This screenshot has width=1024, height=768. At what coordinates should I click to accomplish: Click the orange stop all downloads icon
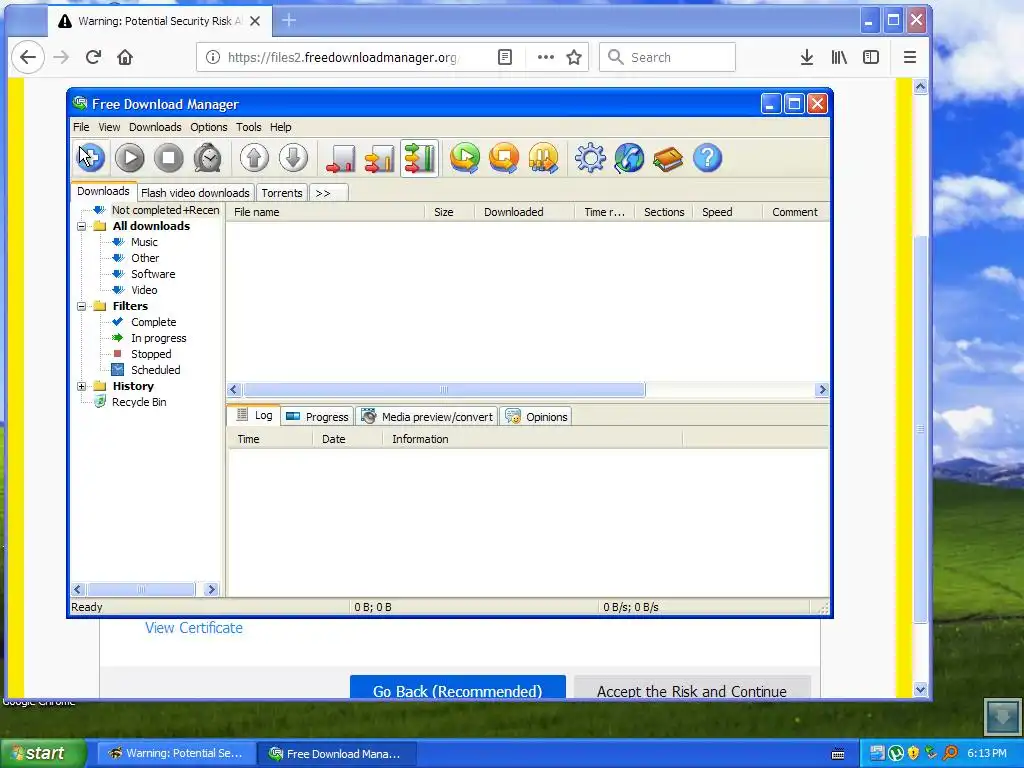click(x=504, y=158)
